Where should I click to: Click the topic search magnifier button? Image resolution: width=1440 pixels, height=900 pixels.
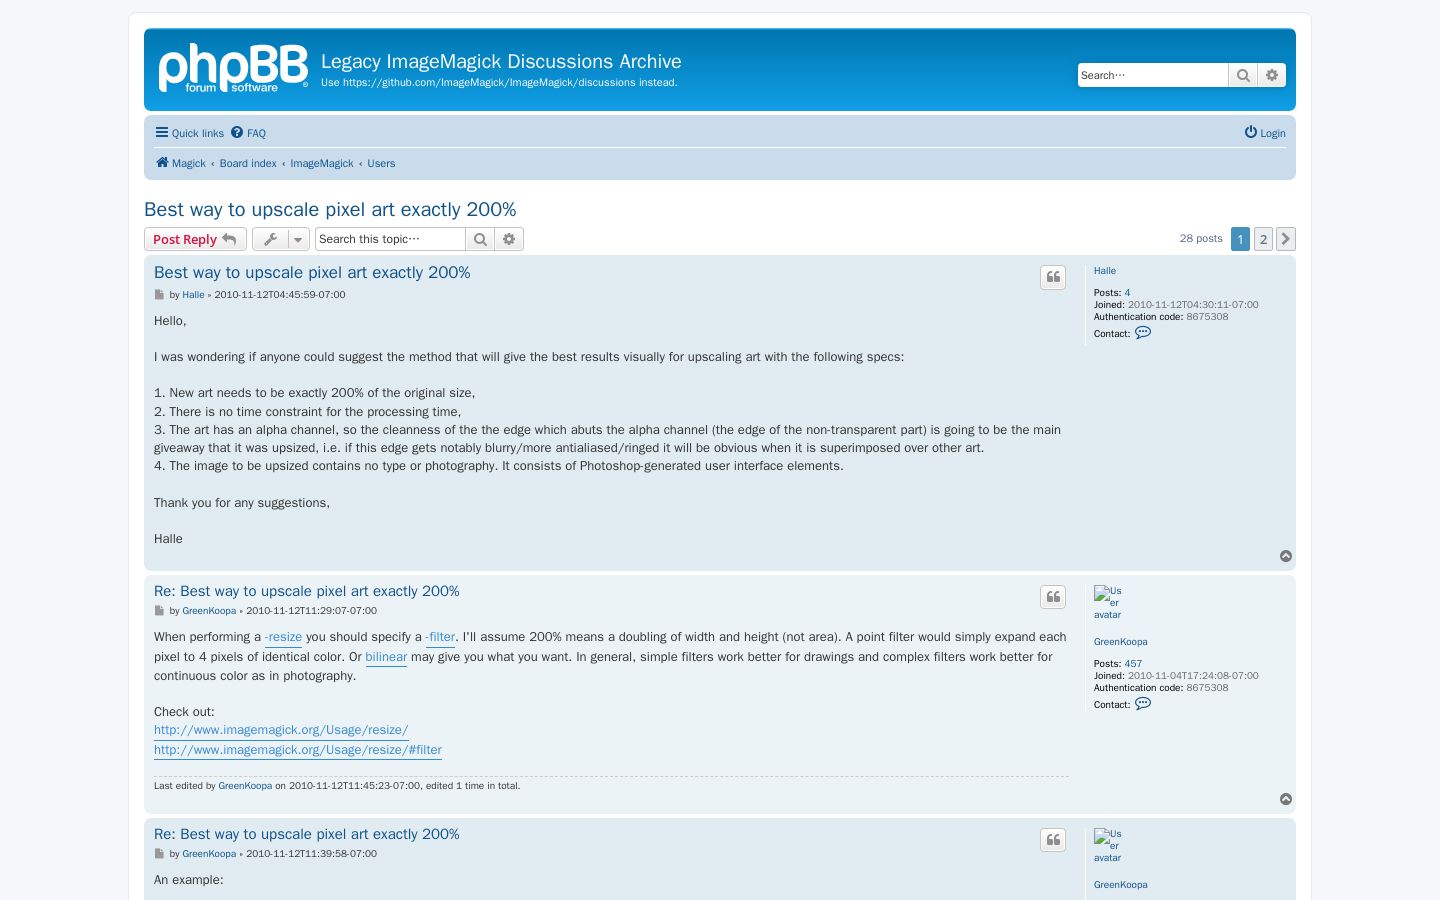pyautogui.click(x=480, y=239)
